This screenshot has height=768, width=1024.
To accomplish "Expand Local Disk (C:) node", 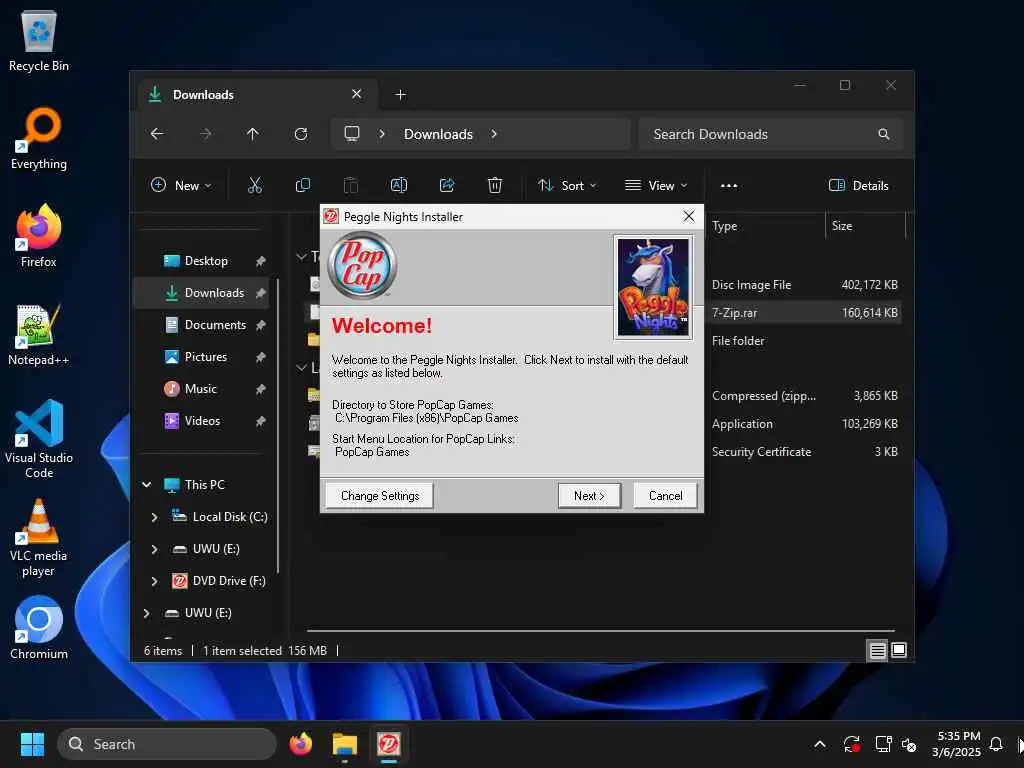I will tap(155, 517).
